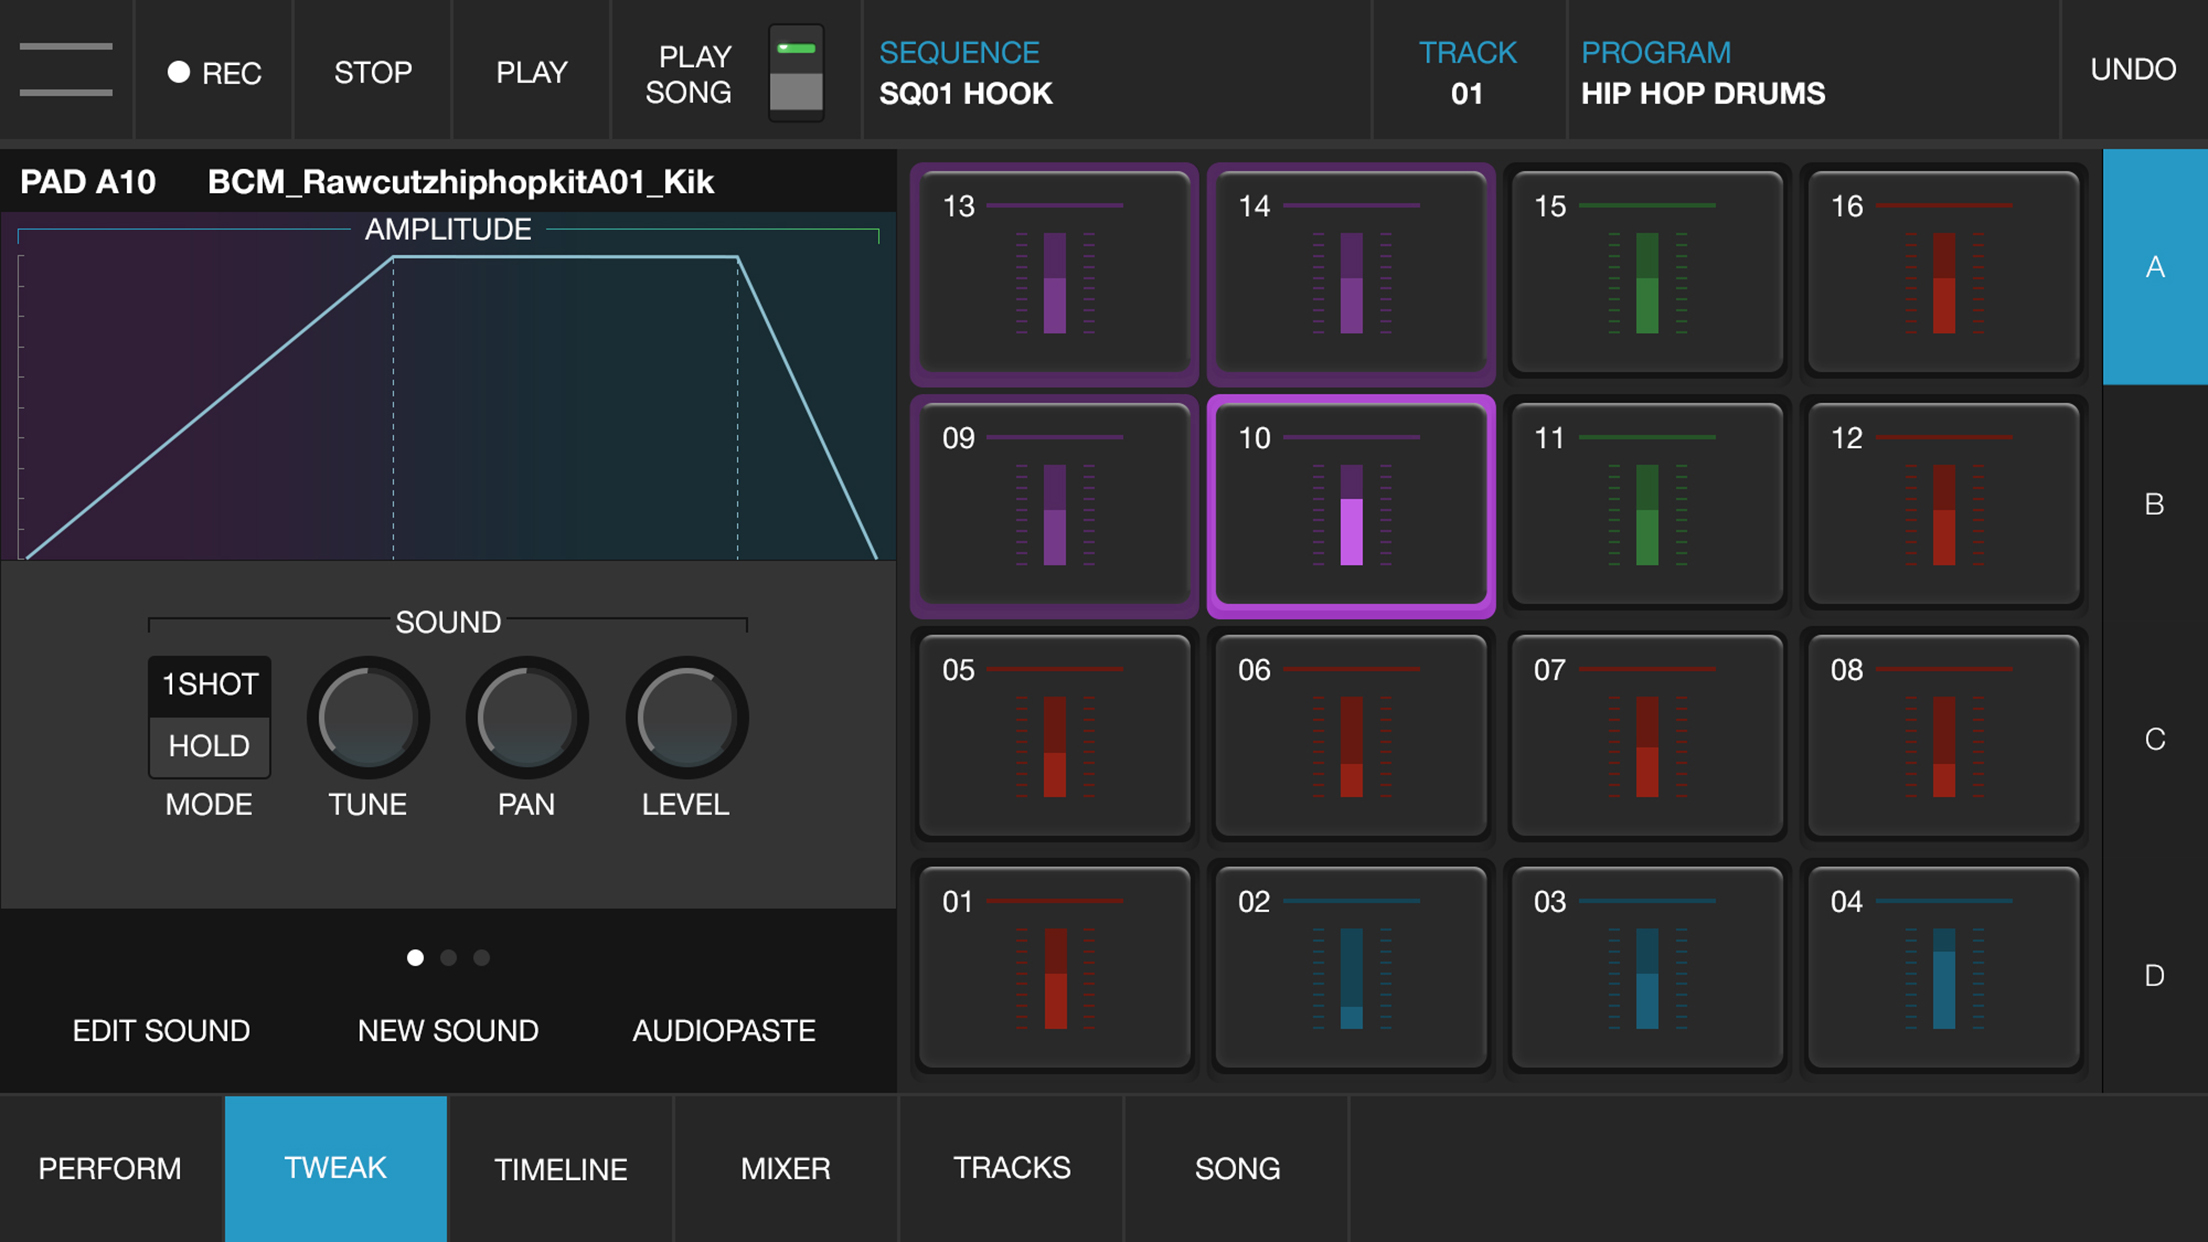This screenshot has height=1242, width=2208.
Task: Open the TRACK 01 selector
Action: 1467,72
